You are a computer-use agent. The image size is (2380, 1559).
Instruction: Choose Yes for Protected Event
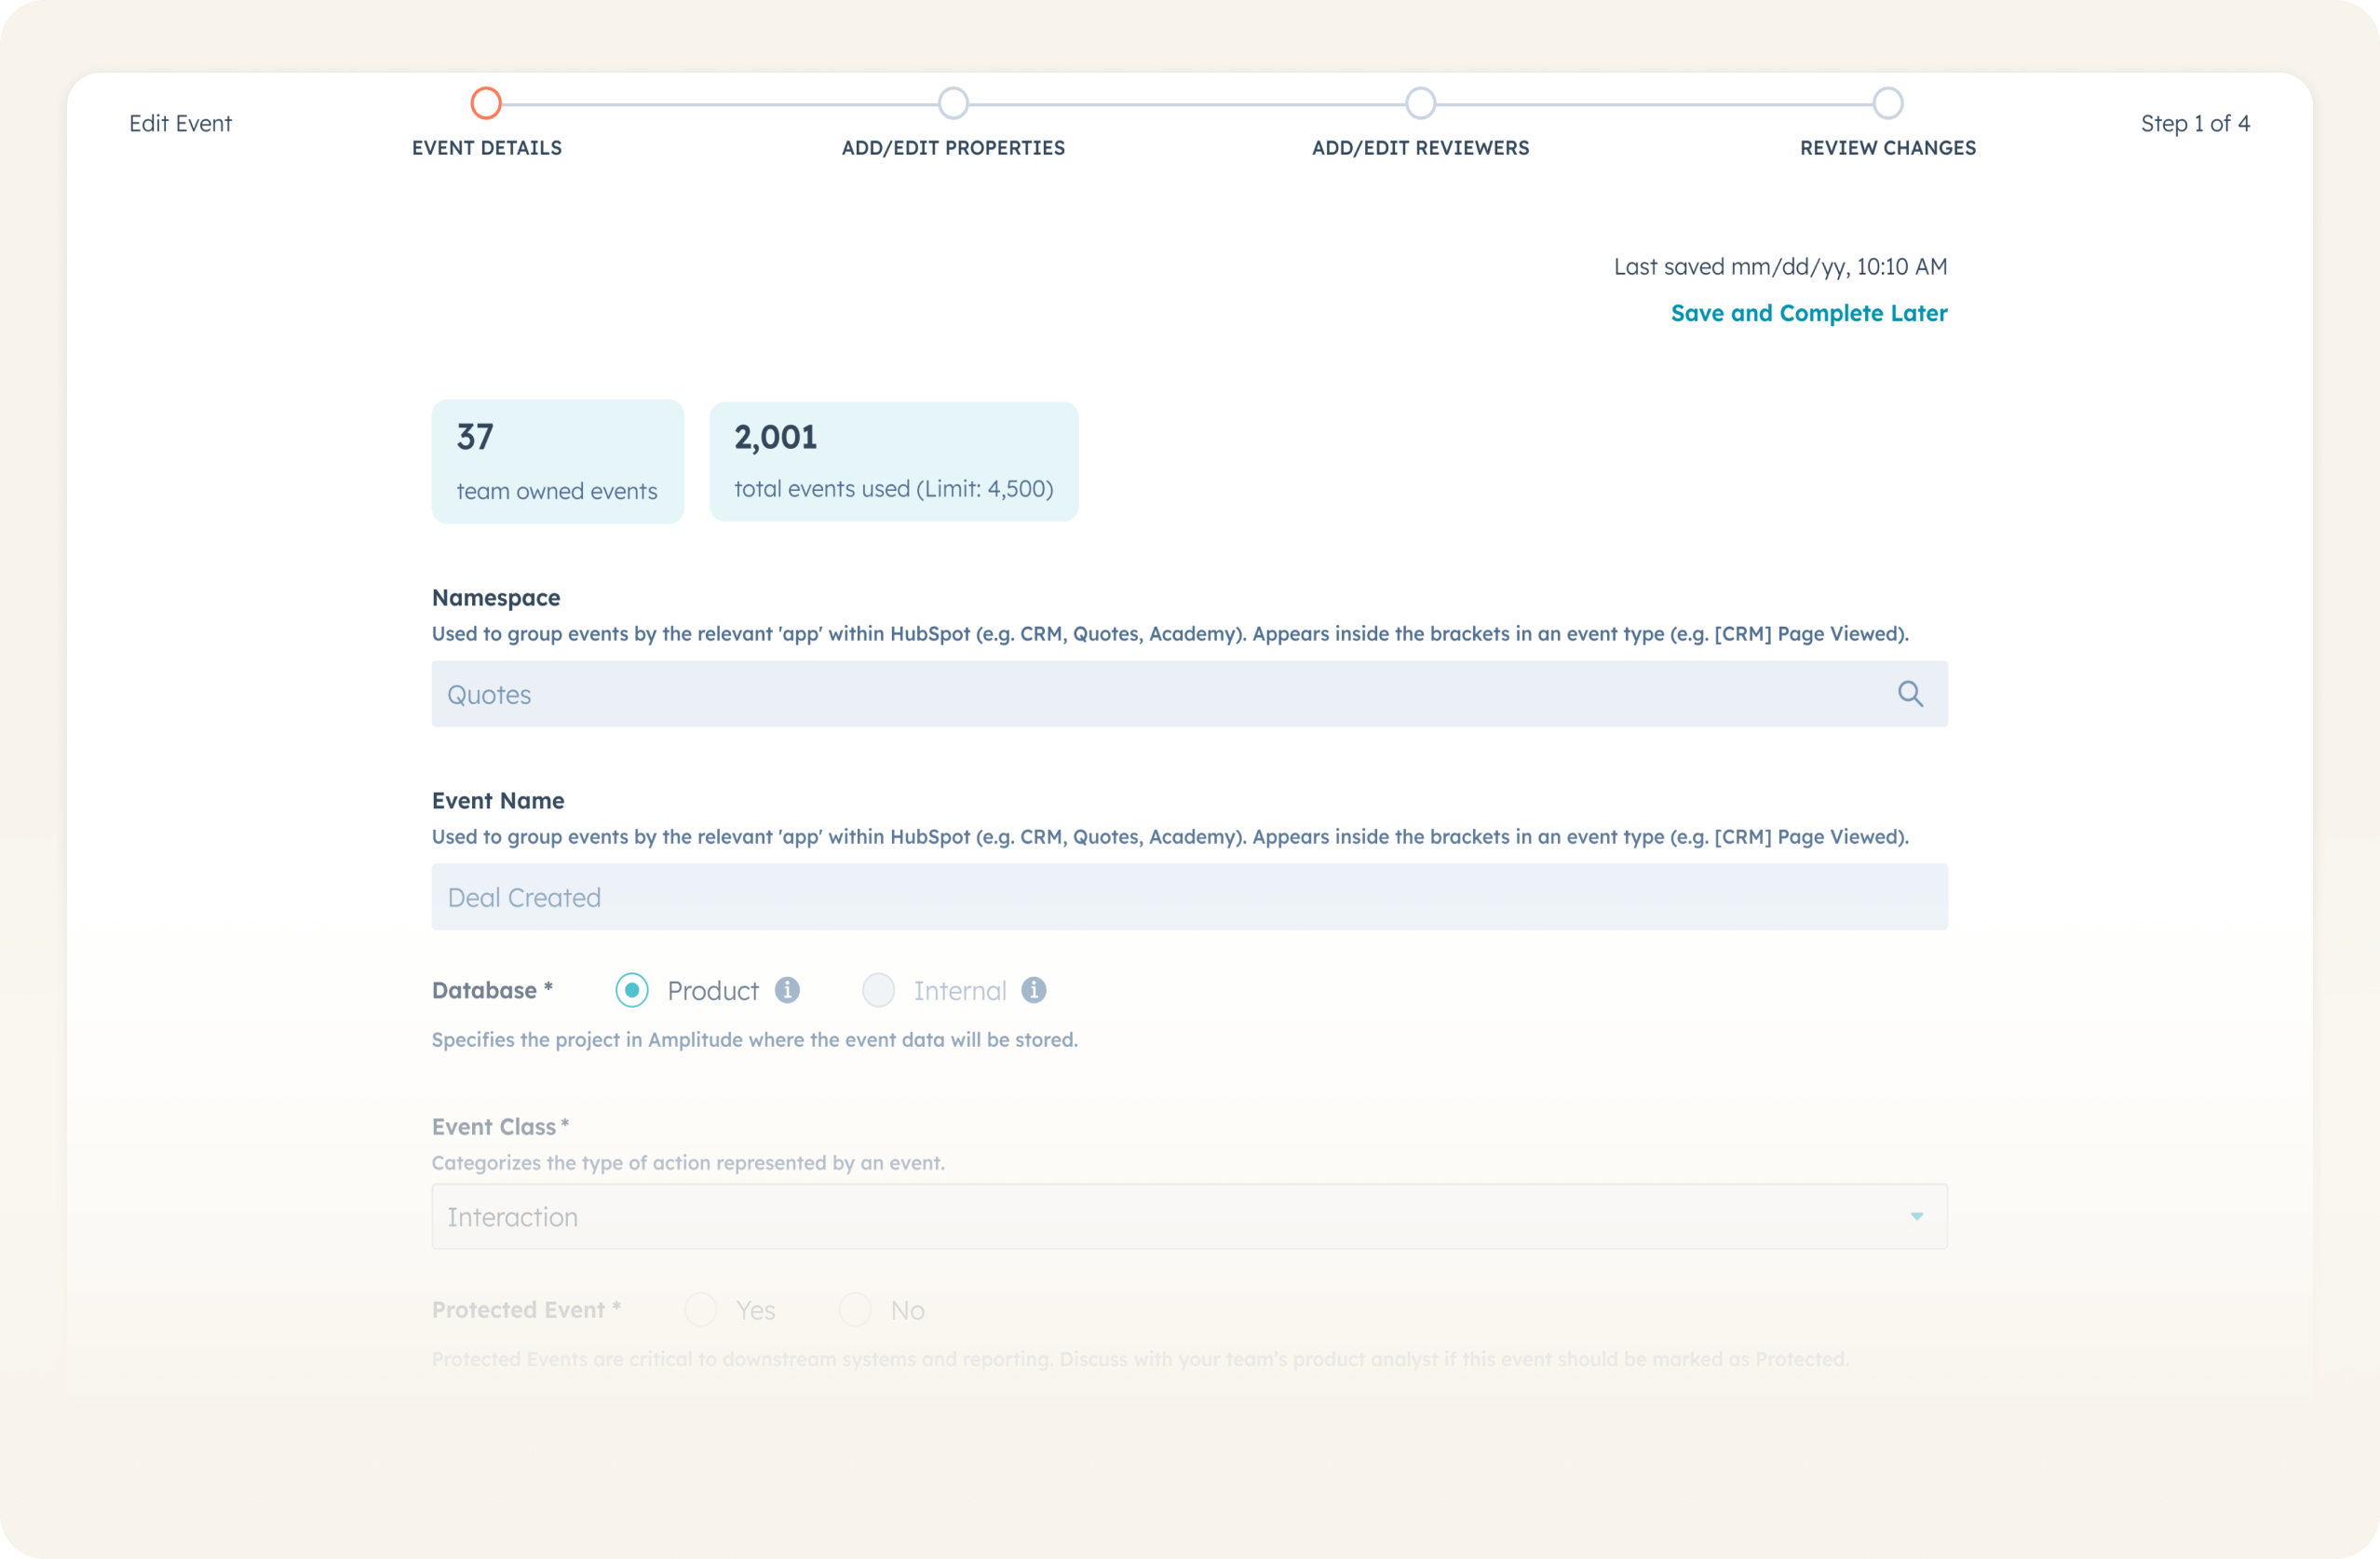701,1309
